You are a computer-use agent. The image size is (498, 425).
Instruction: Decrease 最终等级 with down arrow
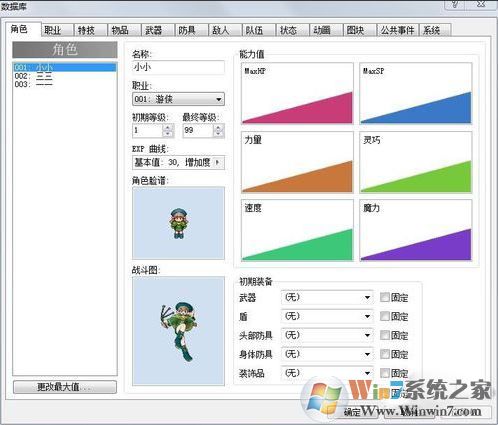219,134
